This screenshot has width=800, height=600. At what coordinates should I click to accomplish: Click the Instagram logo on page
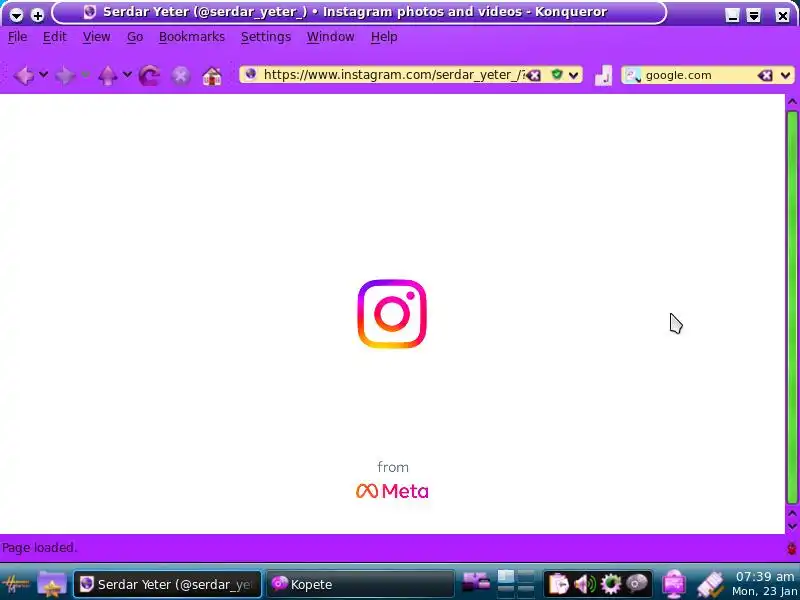392,314
